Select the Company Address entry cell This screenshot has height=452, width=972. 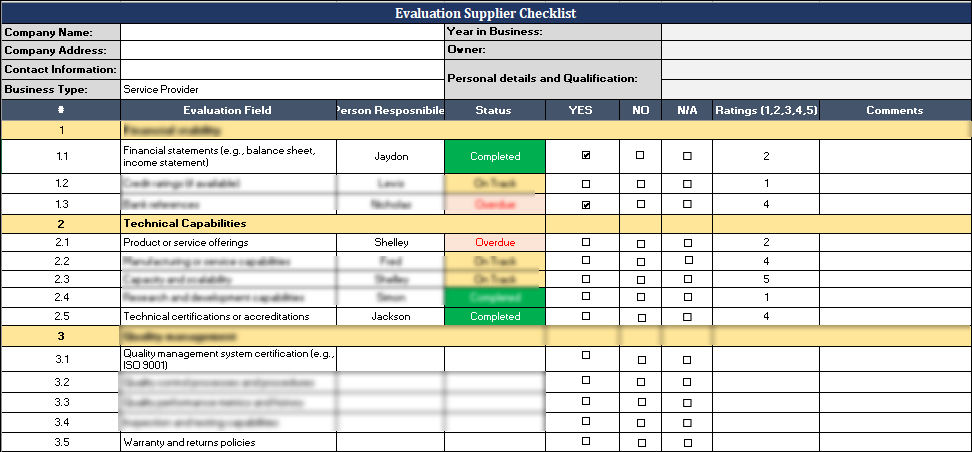[x=282, y=50]
